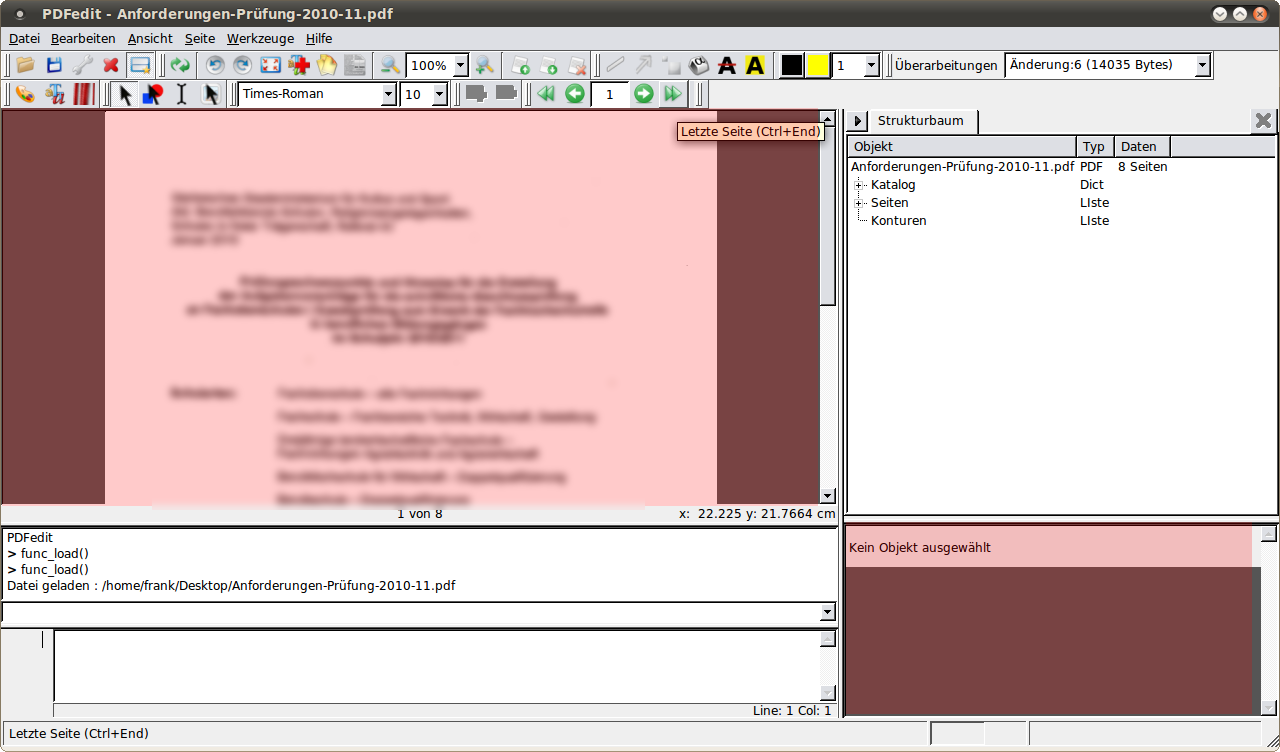Viewport: 1280px width, 752px height.
Task: Open the Times-Roman font dropdown
Action: pos(389,94)
